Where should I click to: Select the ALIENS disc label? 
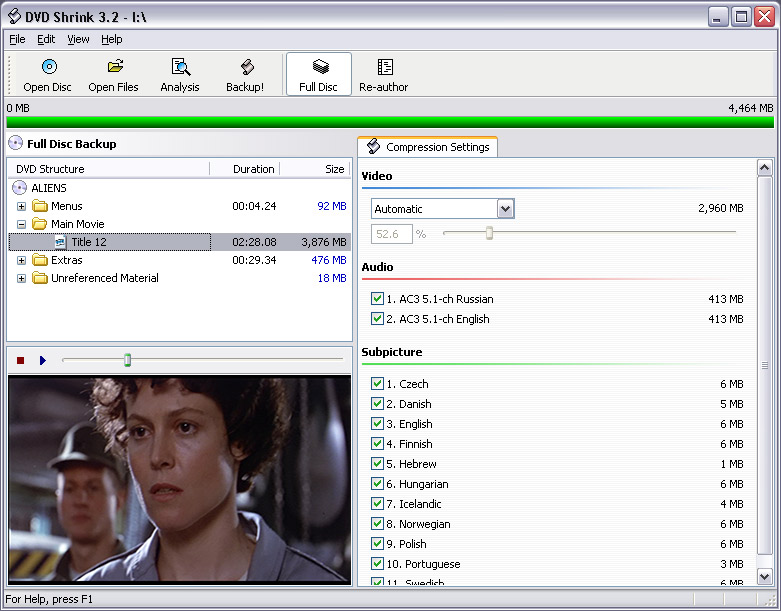49,188
